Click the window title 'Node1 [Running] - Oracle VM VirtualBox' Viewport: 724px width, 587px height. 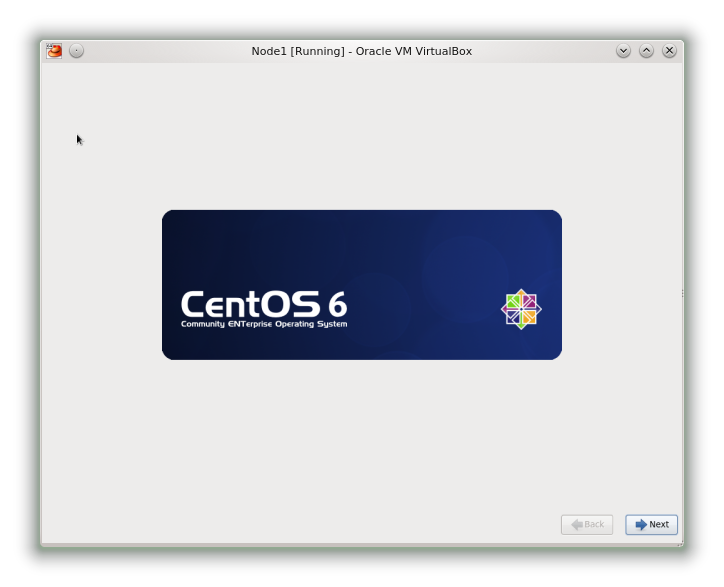coord(362,51)
